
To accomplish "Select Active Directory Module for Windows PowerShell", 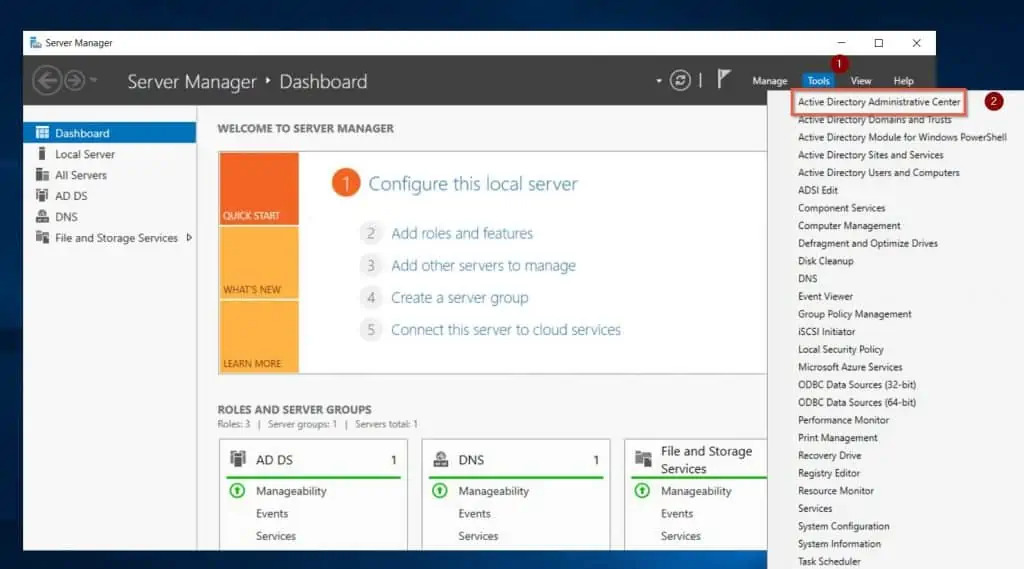I will click(x=902, y=137).
